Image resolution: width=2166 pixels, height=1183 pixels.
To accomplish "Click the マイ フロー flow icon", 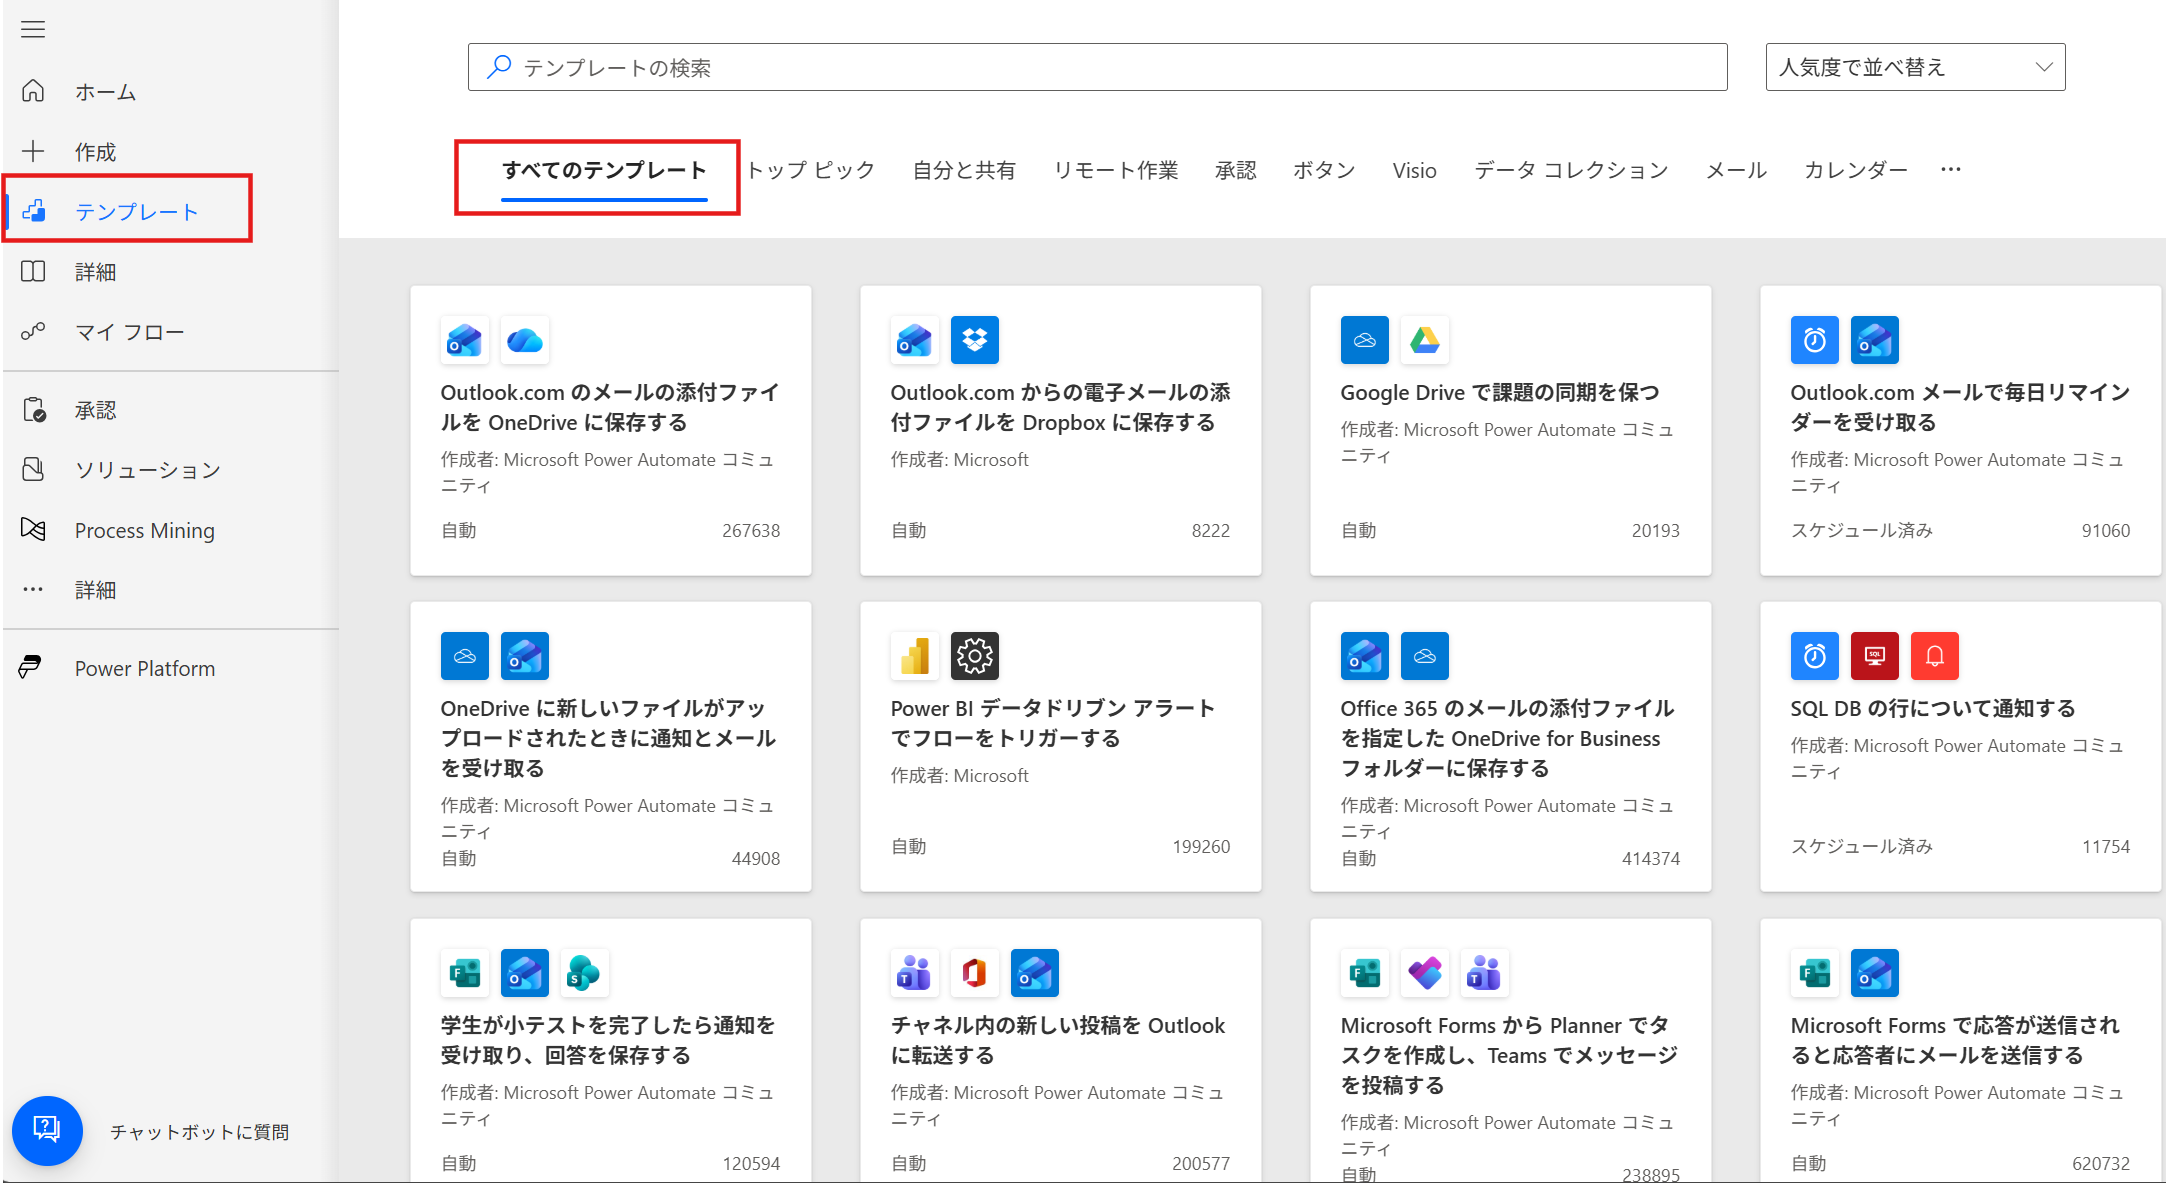I will (33, 331).
